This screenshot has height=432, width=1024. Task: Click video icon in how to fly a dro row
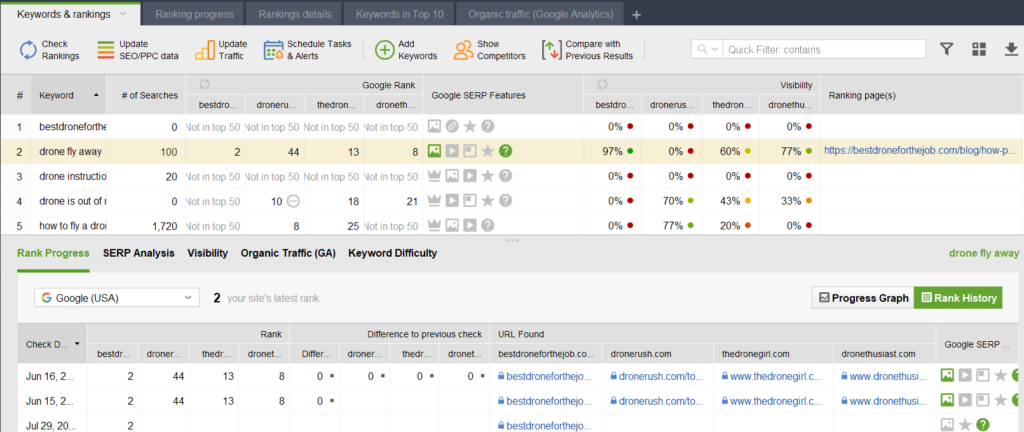click(470, 226)
